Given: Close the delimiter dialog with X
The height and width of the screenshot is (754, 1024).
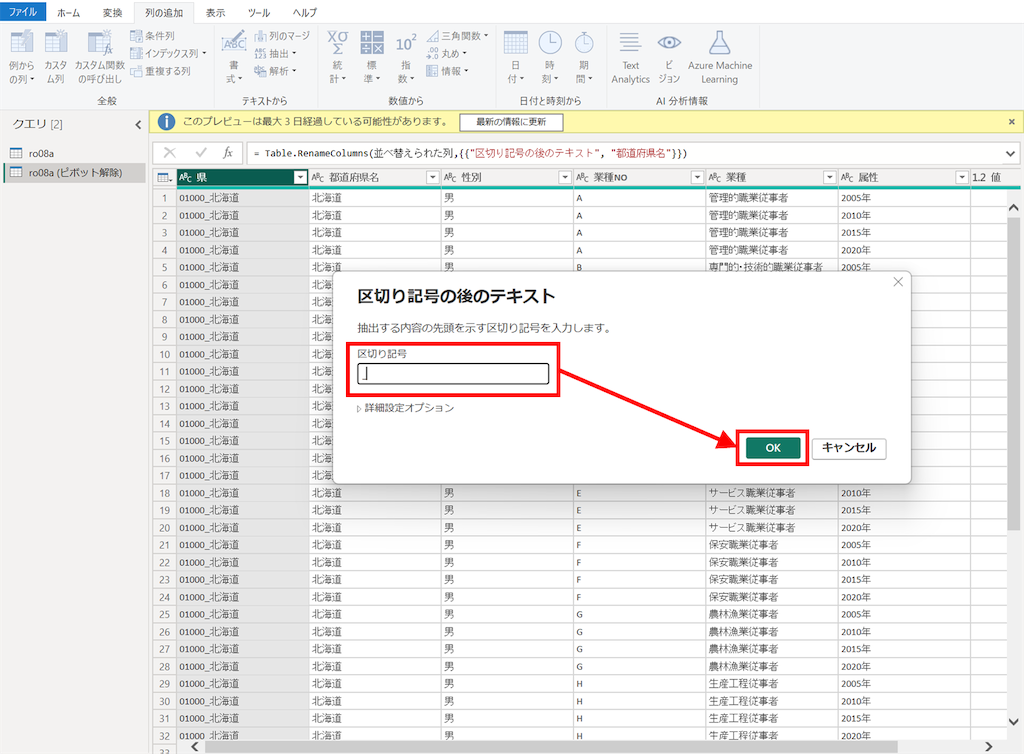Looking at the screenshot, I should (898, 282).
